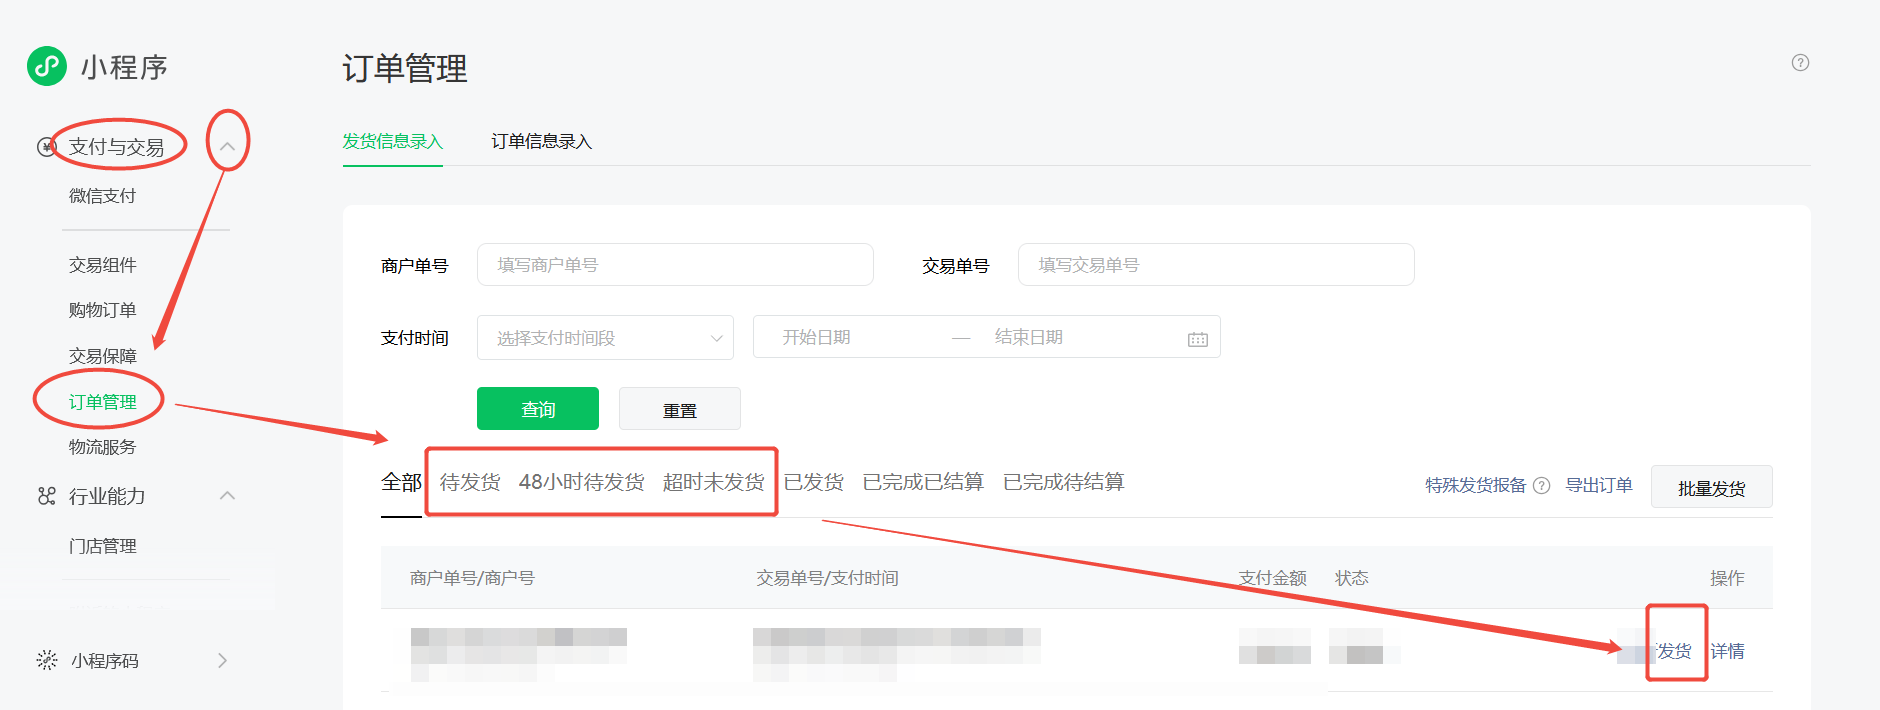Expand the 小程序码 menu arrow

[x=222, y=660]
